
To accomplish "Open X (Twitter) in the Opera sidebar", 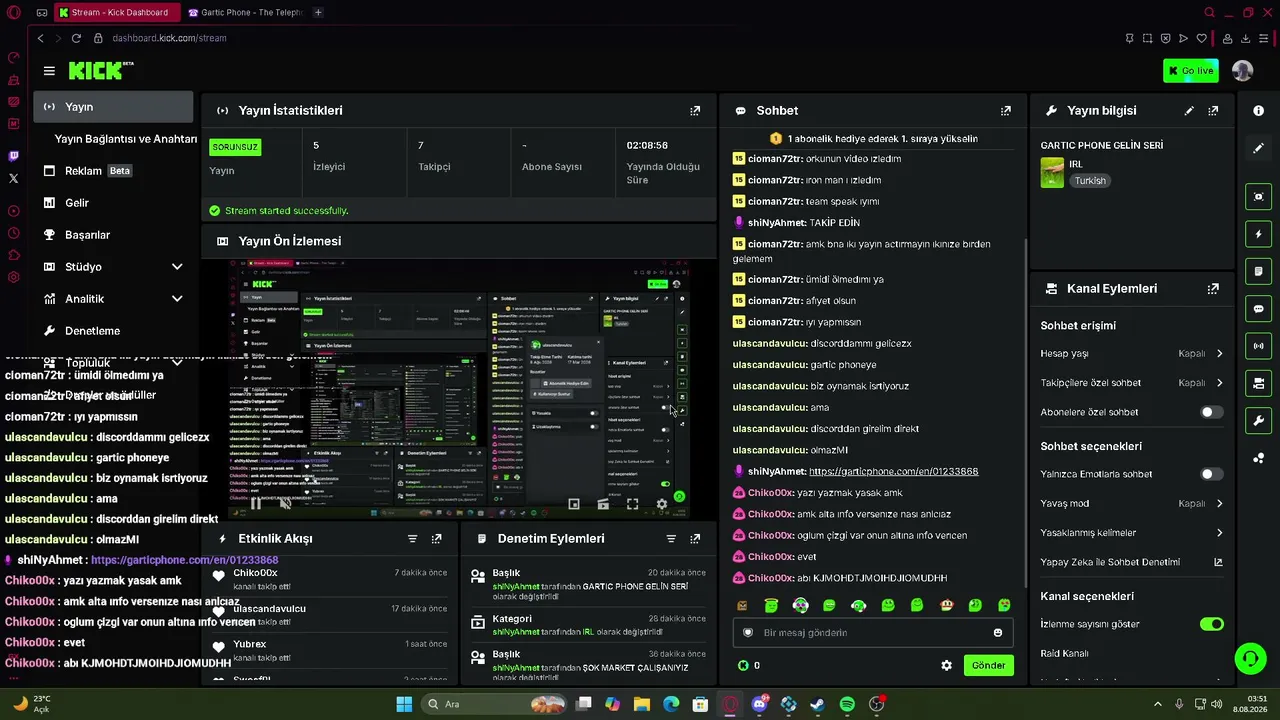I will (x=13, y=178).
